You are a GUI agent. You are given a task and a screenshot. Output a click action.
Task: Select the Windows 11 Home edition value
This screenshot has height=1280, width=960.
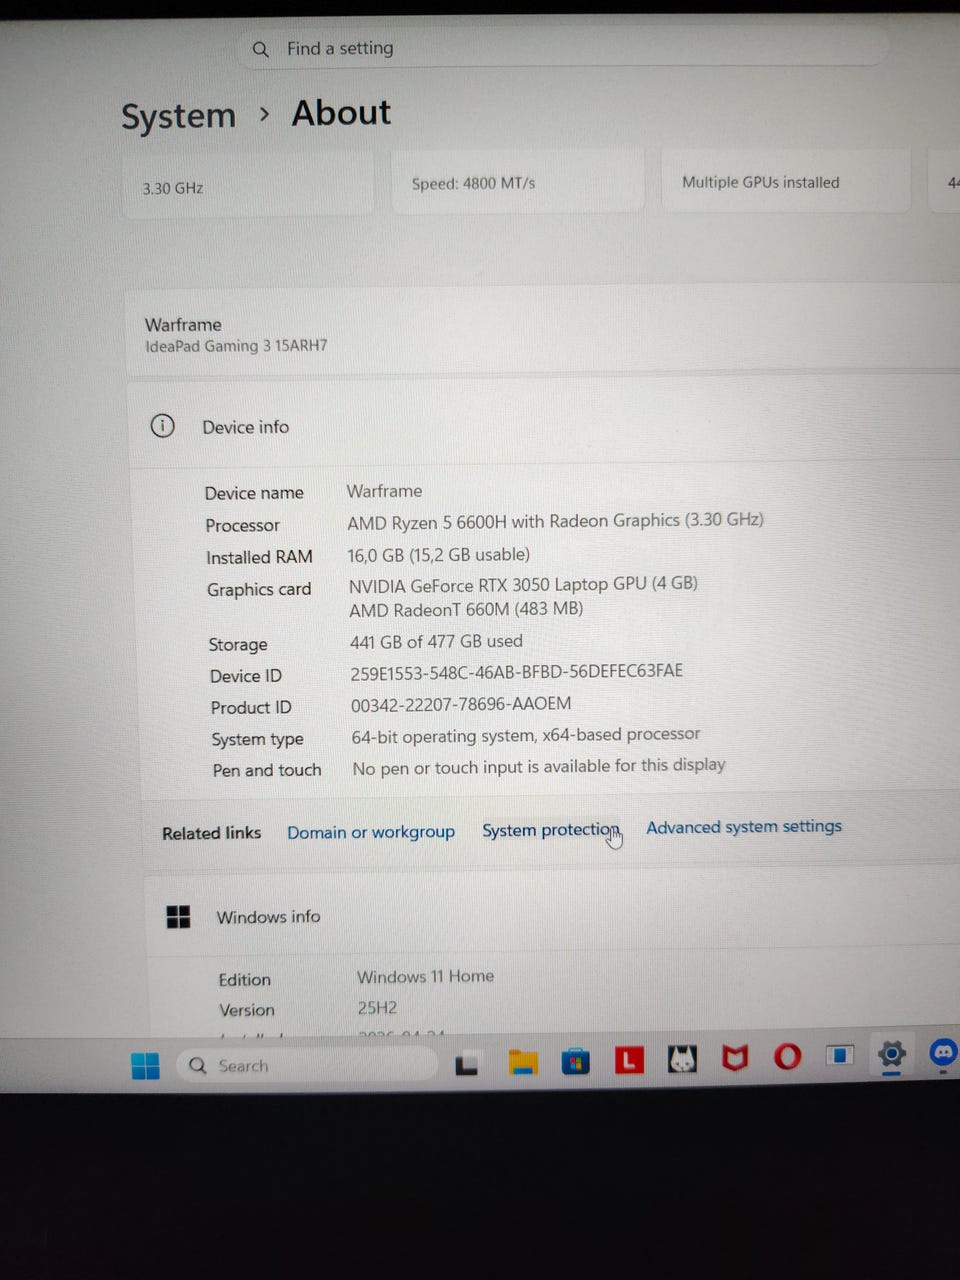click(425, 977)
